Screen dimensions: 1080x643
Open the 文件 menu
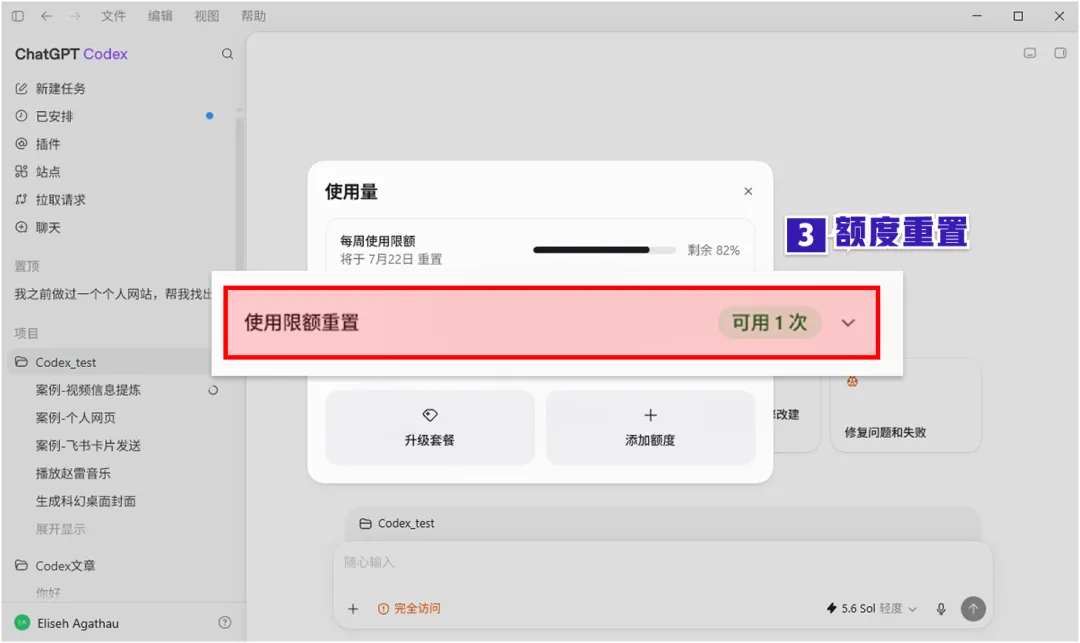[x=114, y=16]
